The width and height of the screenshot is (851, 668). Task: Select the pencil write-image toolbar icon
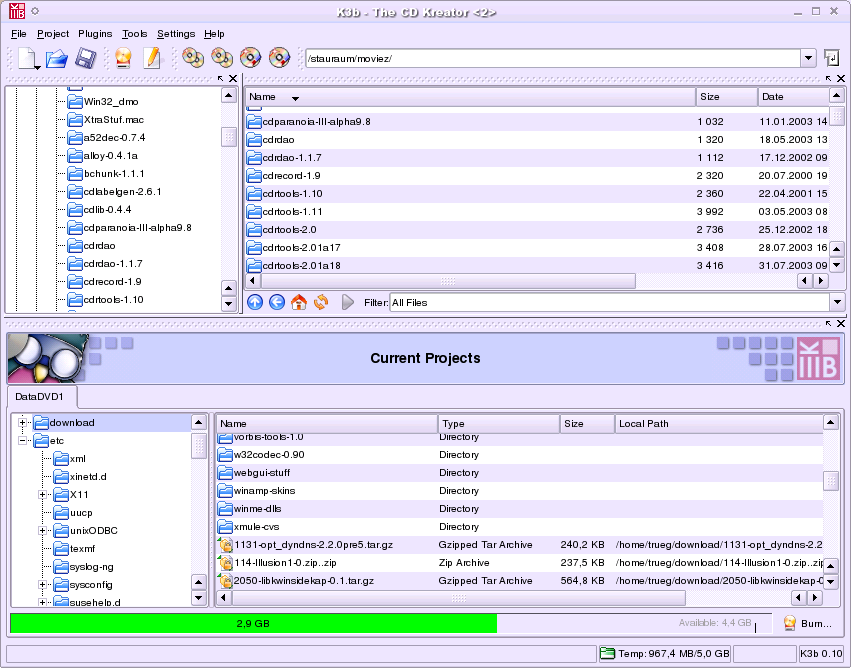(151, 58)
